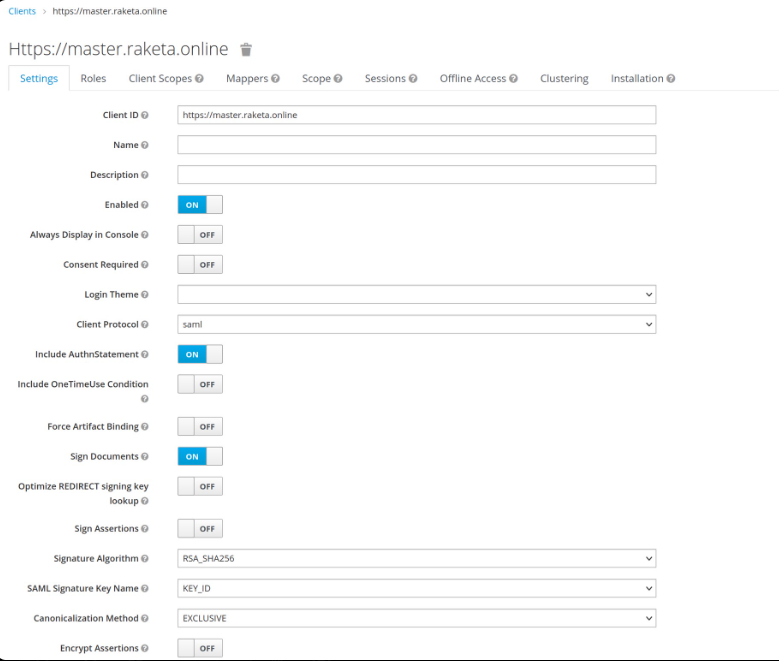This screenshot has height=661, width=779.
Task: Turn on Force Artifact Binding
Action: [x=200, y=426]
